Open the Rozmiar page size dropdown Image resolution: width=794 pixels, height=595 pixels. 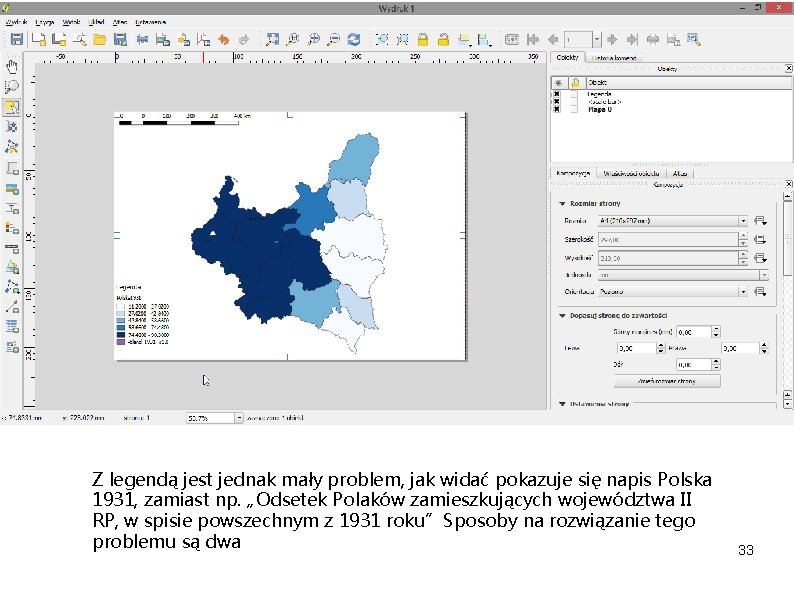(x=672, y=221)
